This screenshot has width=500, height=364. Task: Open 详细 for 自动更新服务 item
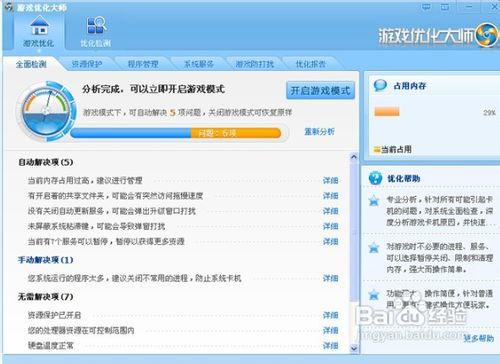[330, 211]
